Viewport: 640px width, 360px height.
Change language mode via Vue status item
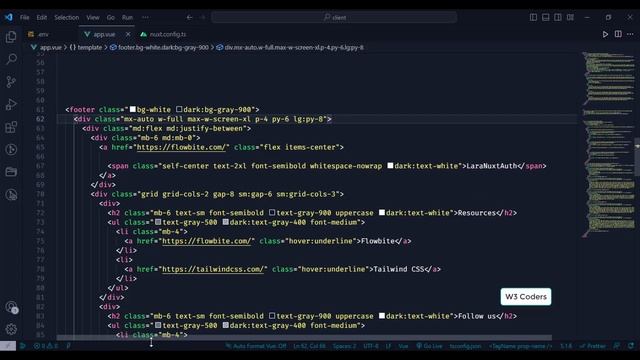[x=403, y=346]
